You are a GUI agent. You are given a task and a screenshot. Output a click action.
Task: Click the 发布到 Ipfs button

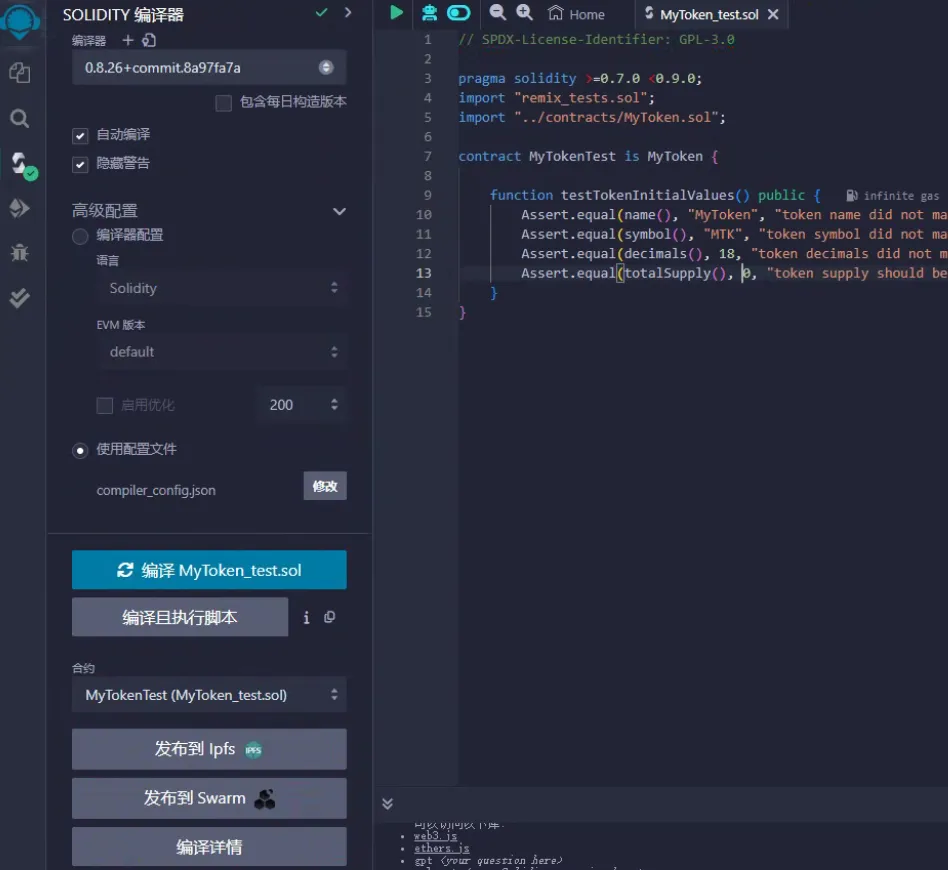[x=209, y=749]
